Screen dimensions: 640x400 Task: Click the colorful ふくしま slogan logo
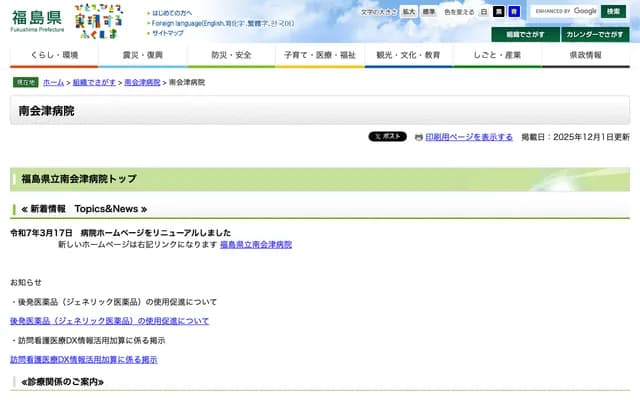99,21
